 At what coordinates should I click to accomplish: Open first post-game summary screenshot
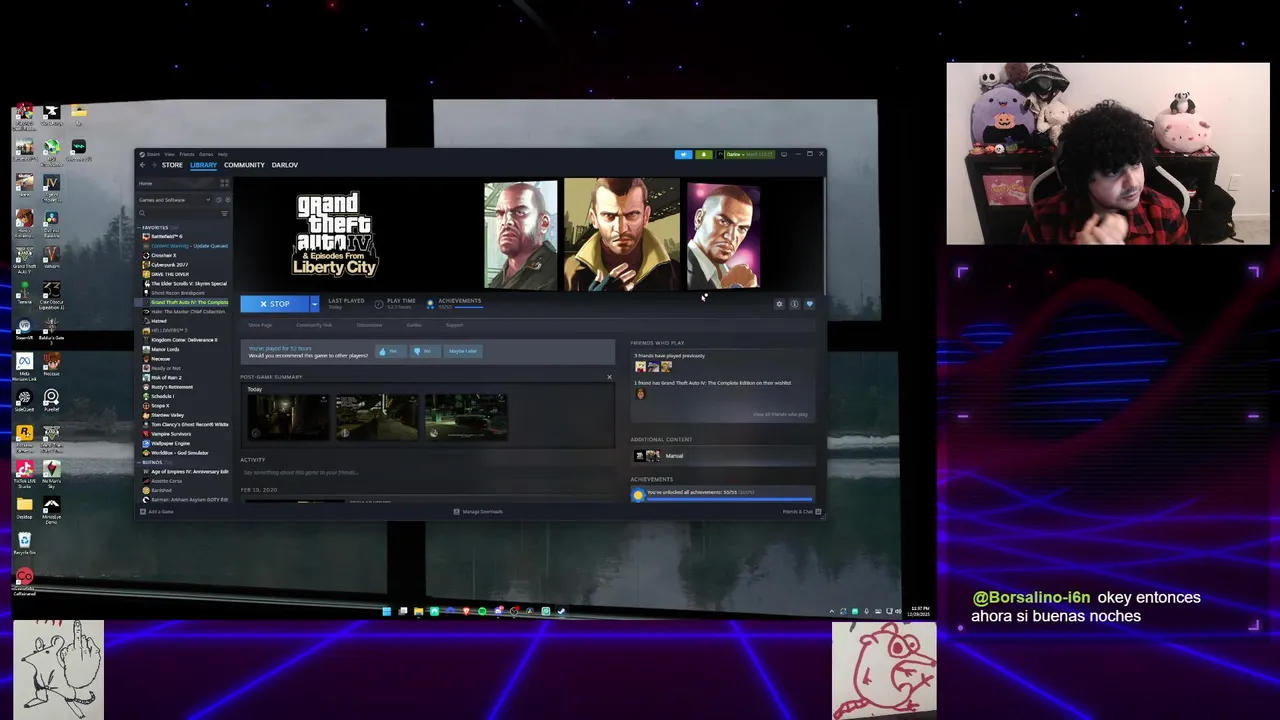(288, 417)
